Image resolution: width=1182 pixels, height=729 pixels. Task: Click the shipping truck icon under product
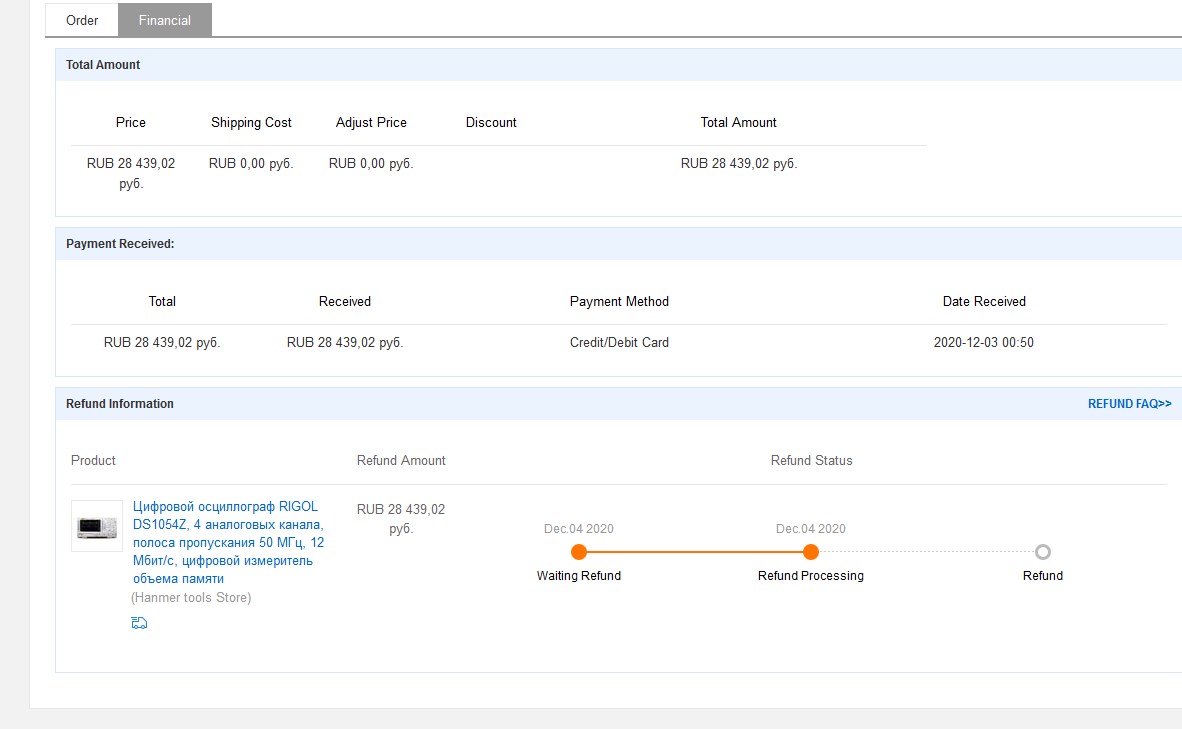pyautogui.click(x=139, y=623)
